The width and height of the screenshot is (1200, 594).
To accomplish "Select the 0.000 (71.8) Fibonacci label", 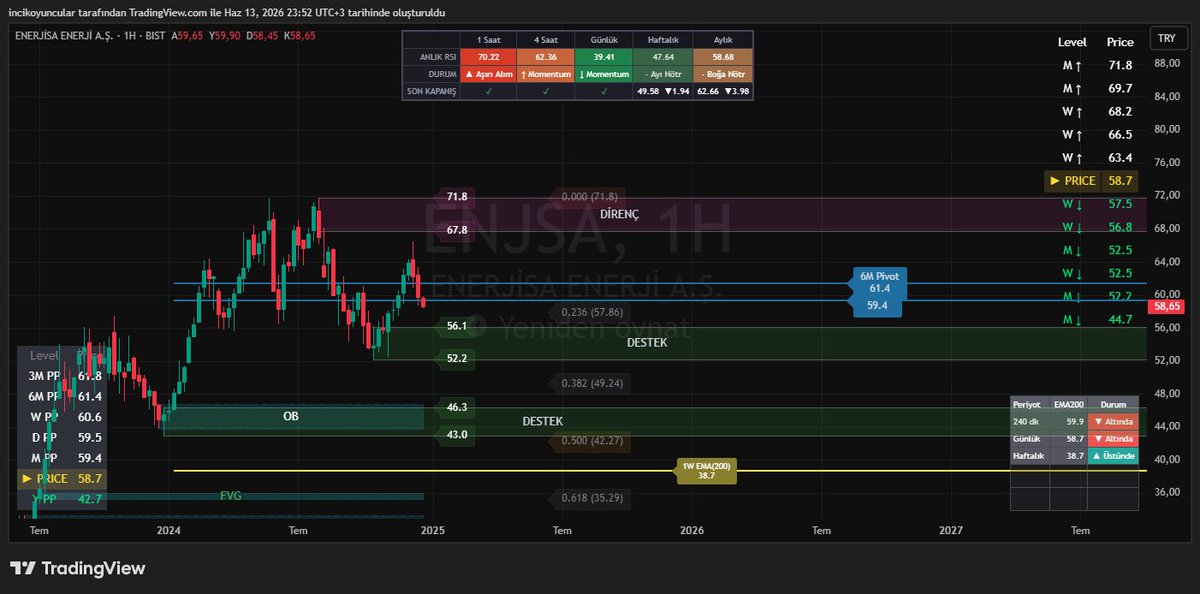I will click(x=590, y=197).
